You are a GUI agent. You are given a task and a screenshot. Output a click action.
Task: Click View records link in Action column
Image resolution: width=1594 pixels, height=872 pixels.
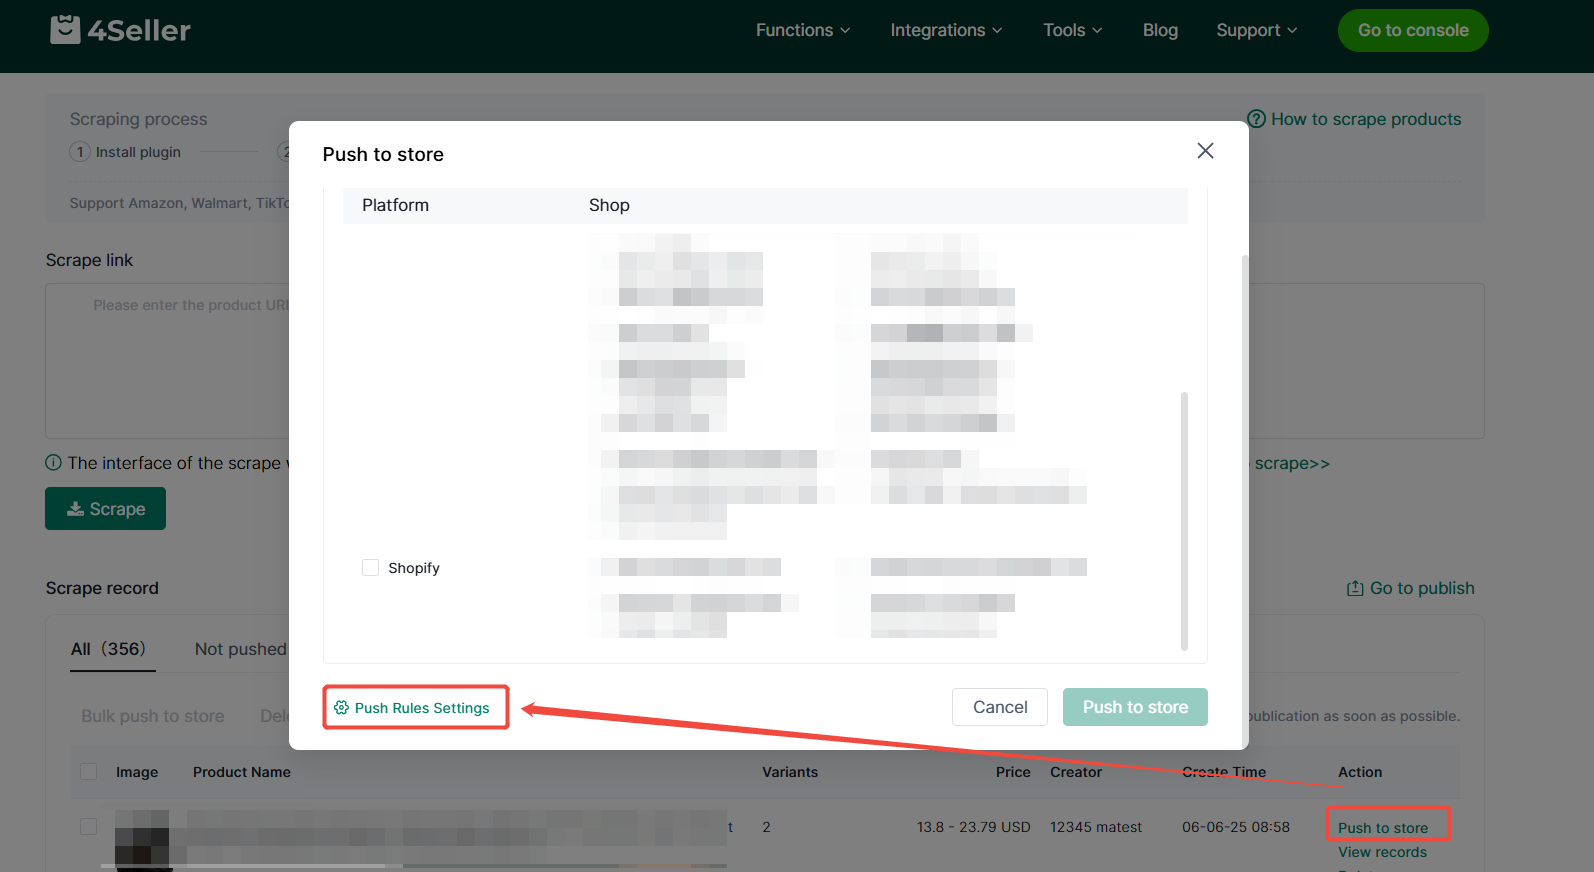coord(1382,852)
